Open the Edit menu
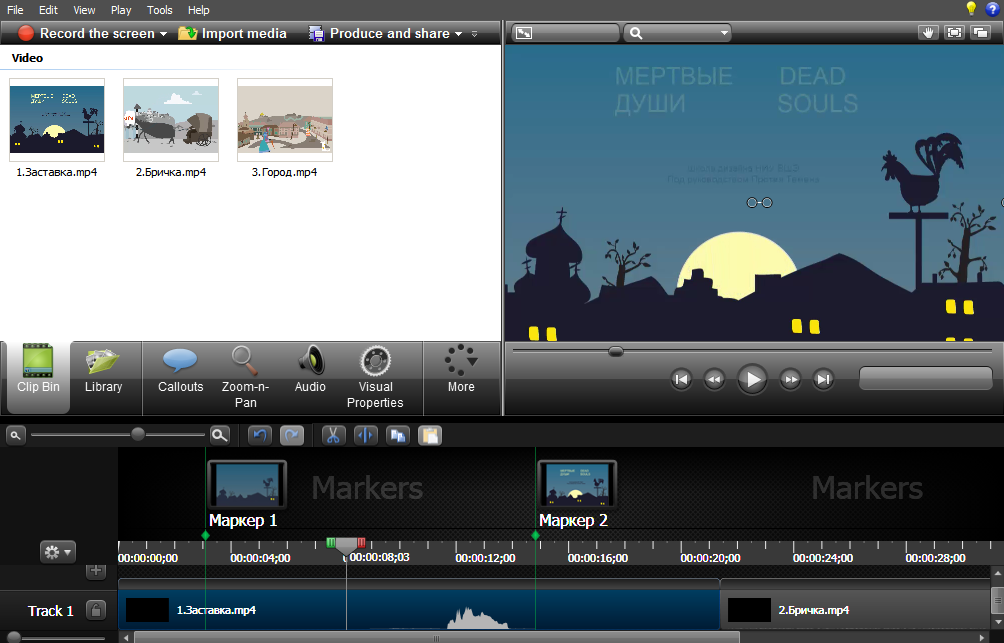 pyautogui.click(x=48, y=10)
